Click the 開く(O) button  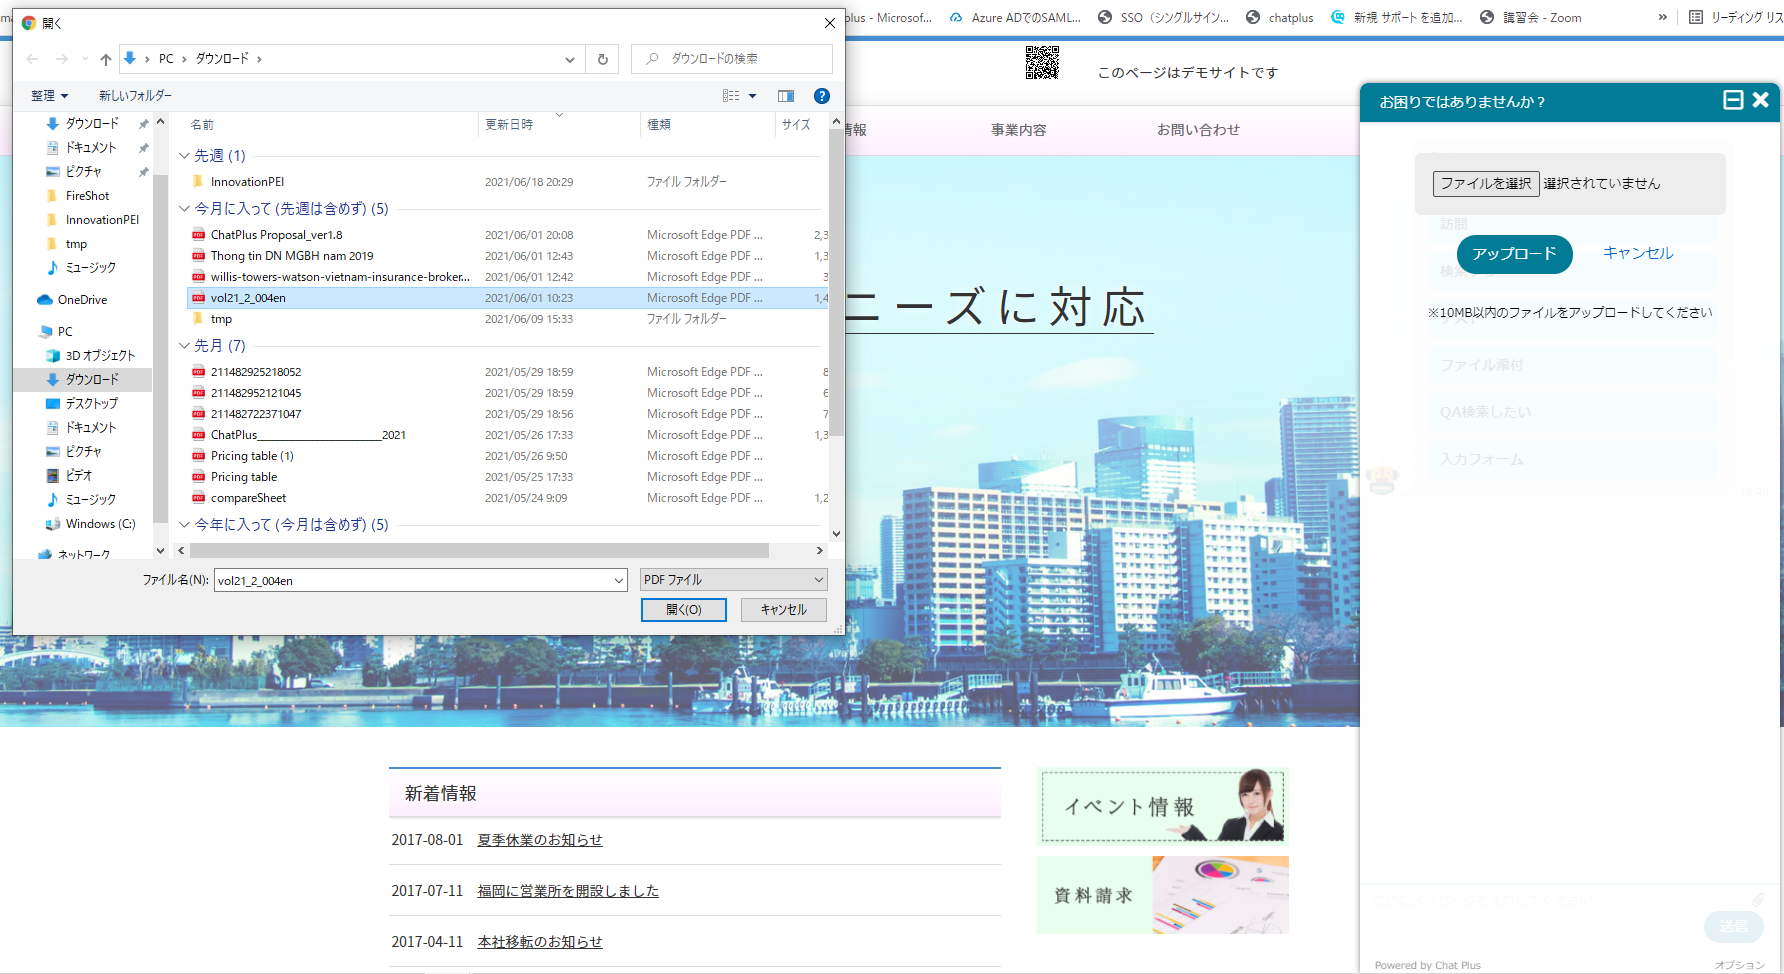683,610
